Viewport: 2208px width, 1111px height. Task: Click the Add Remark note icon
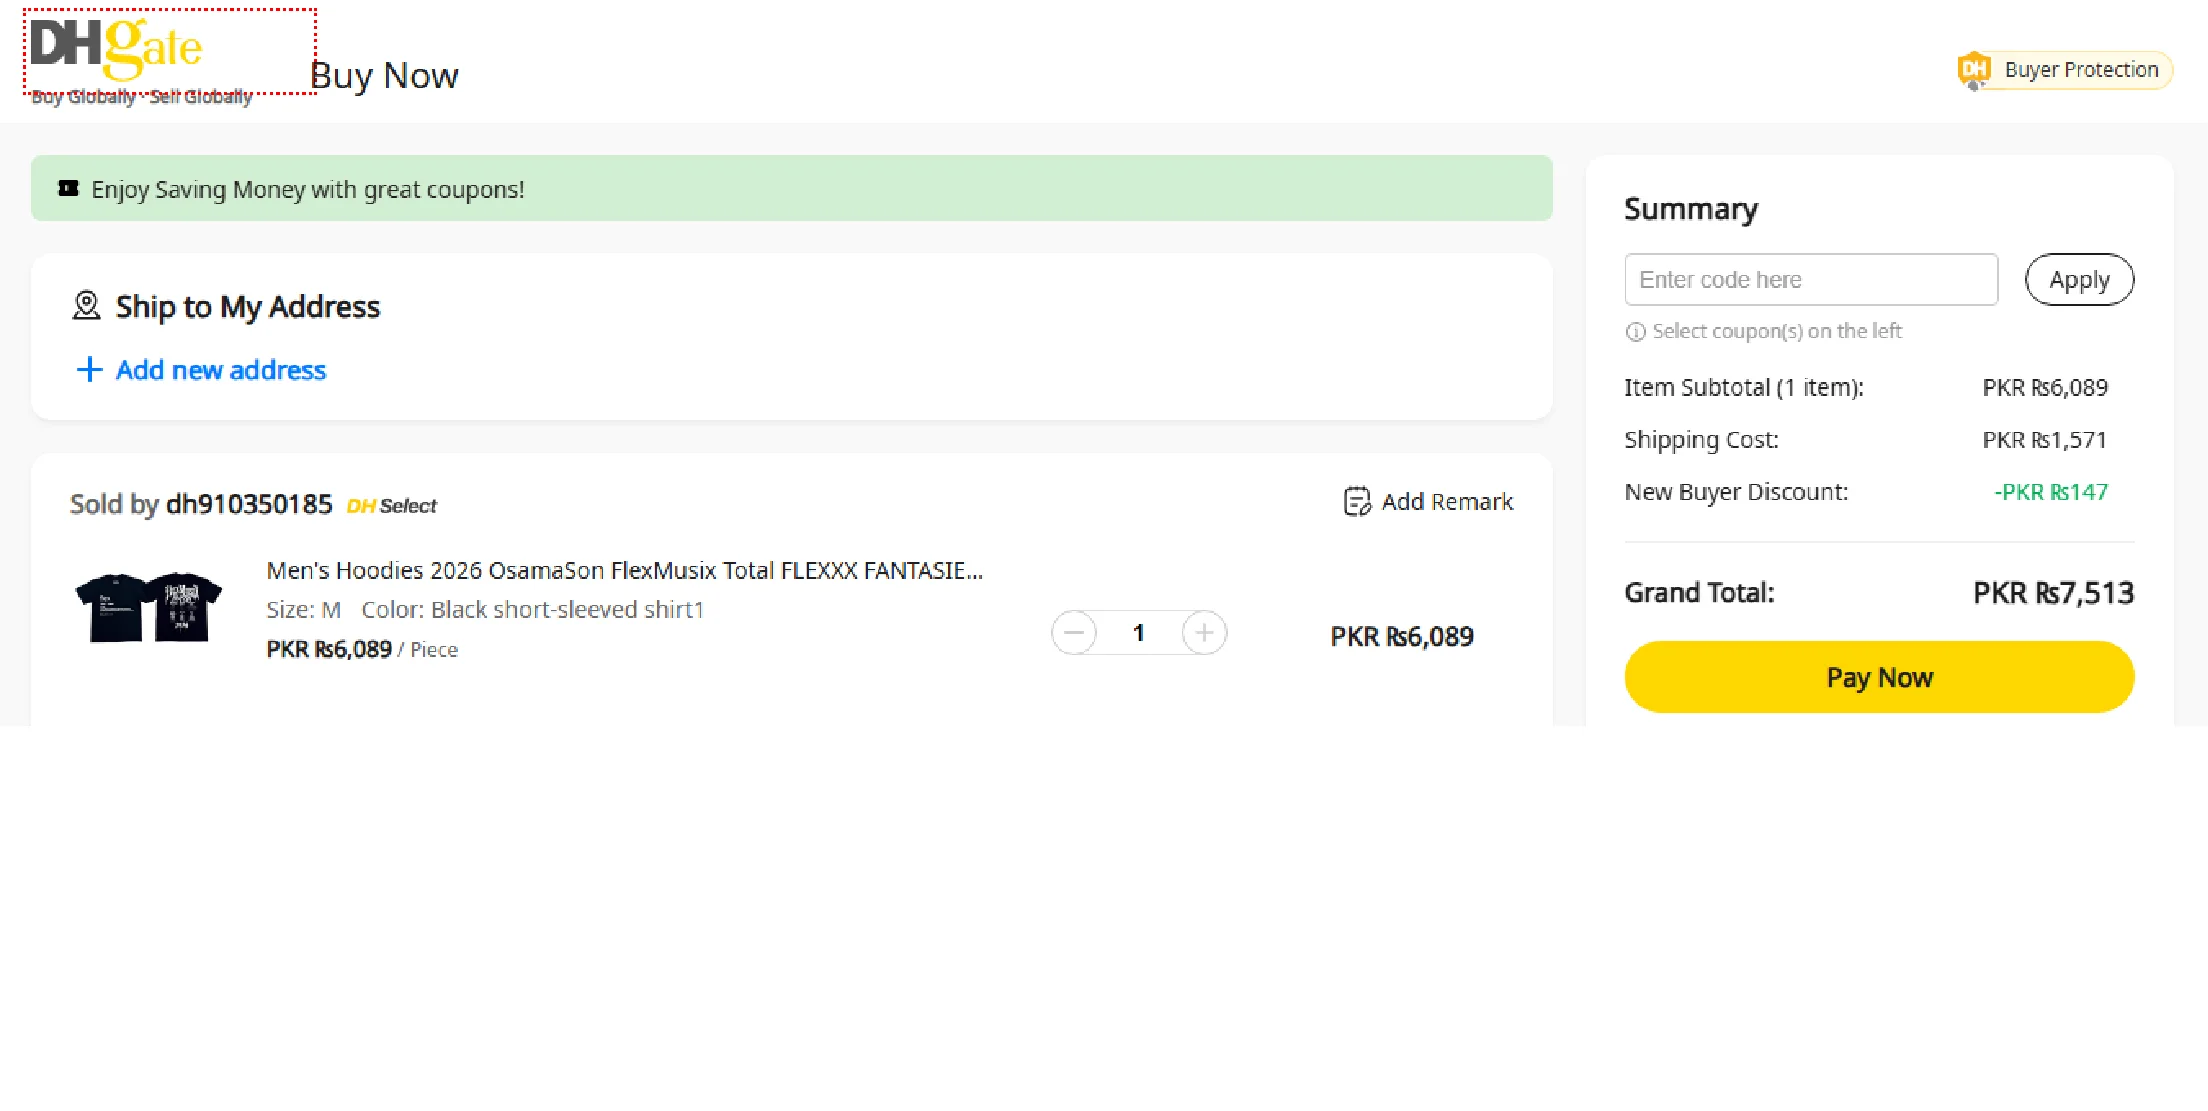[1357, 502]
